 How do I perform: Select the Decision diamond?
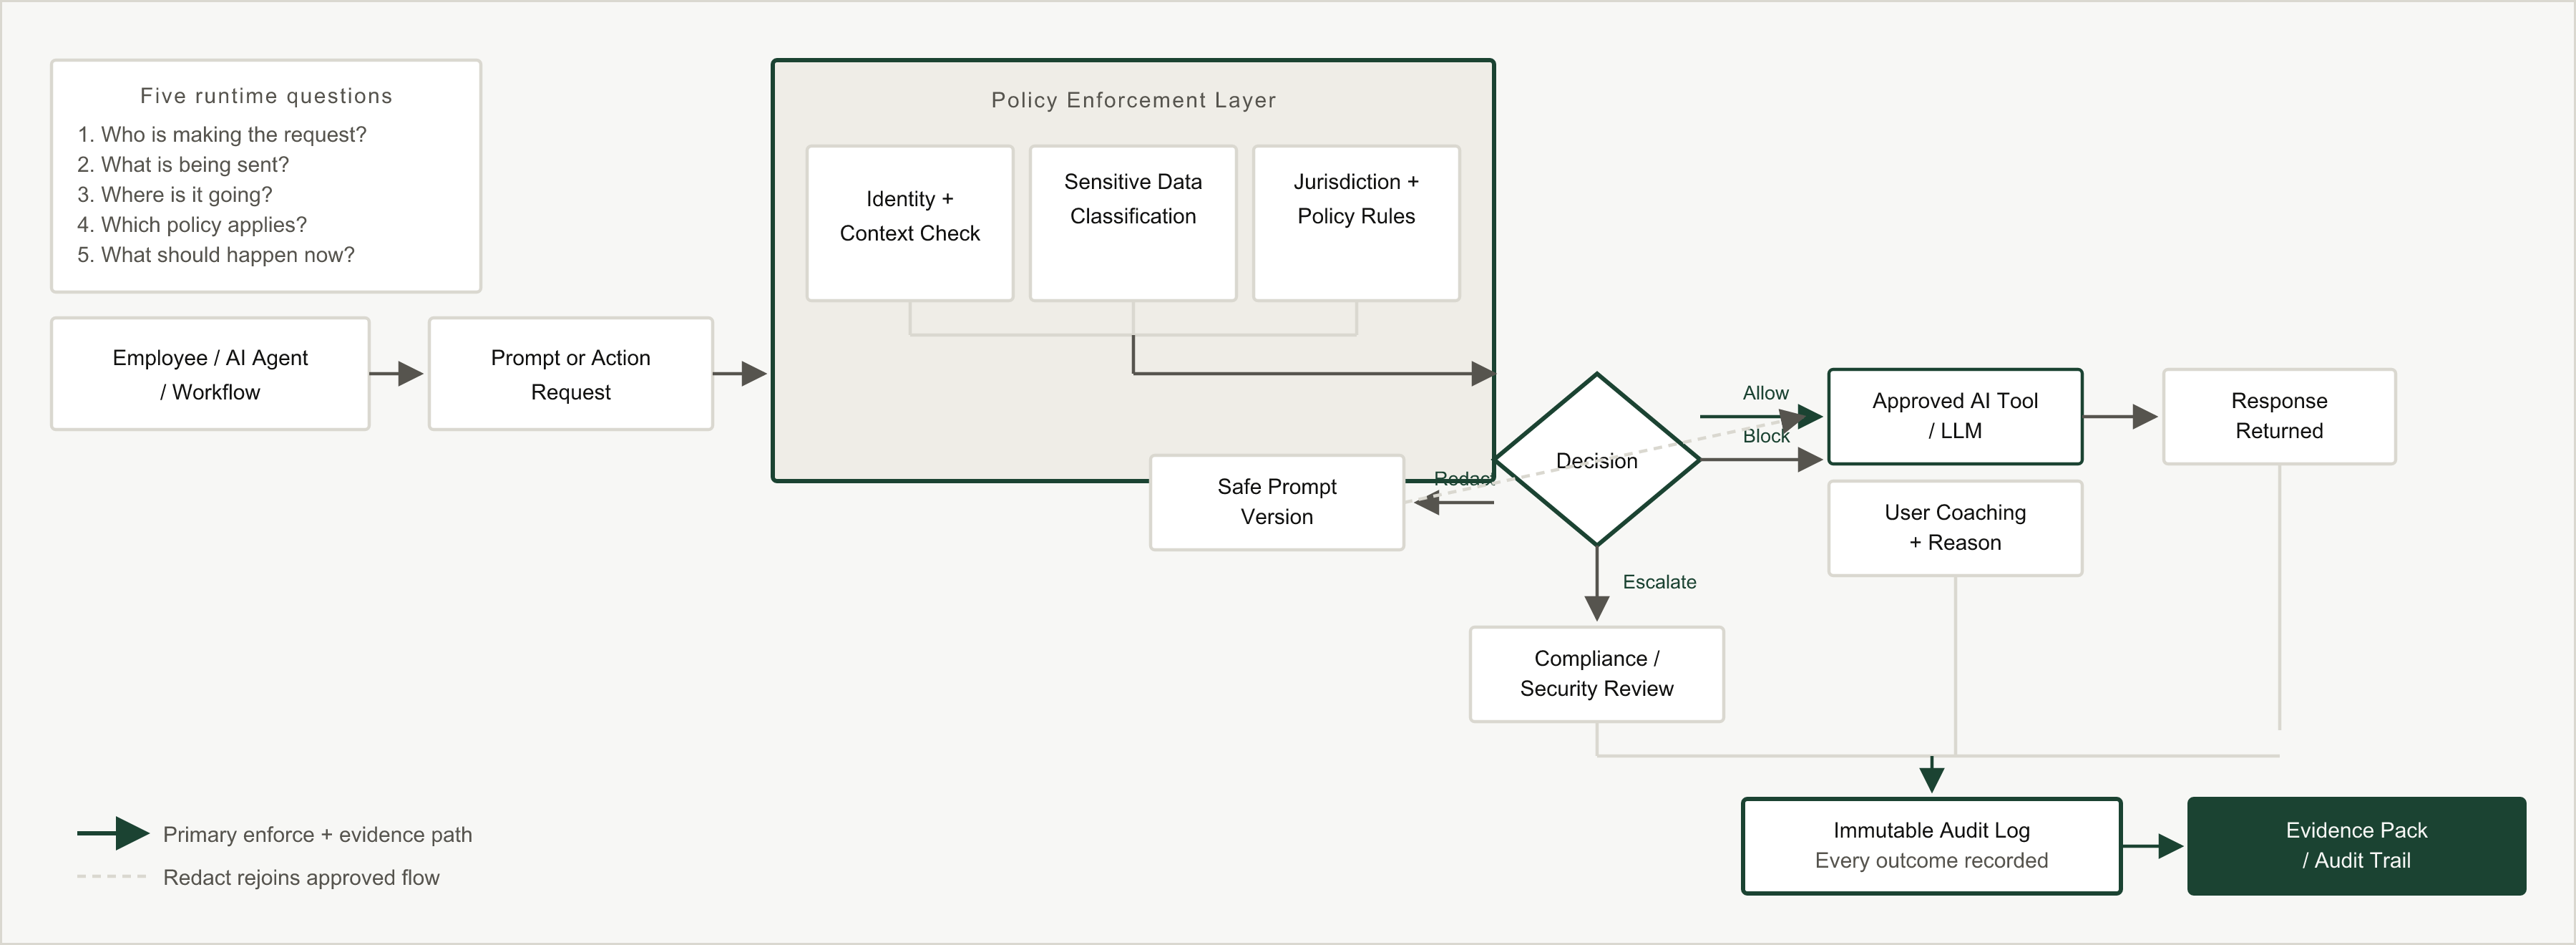click(x=1597, y=460)
